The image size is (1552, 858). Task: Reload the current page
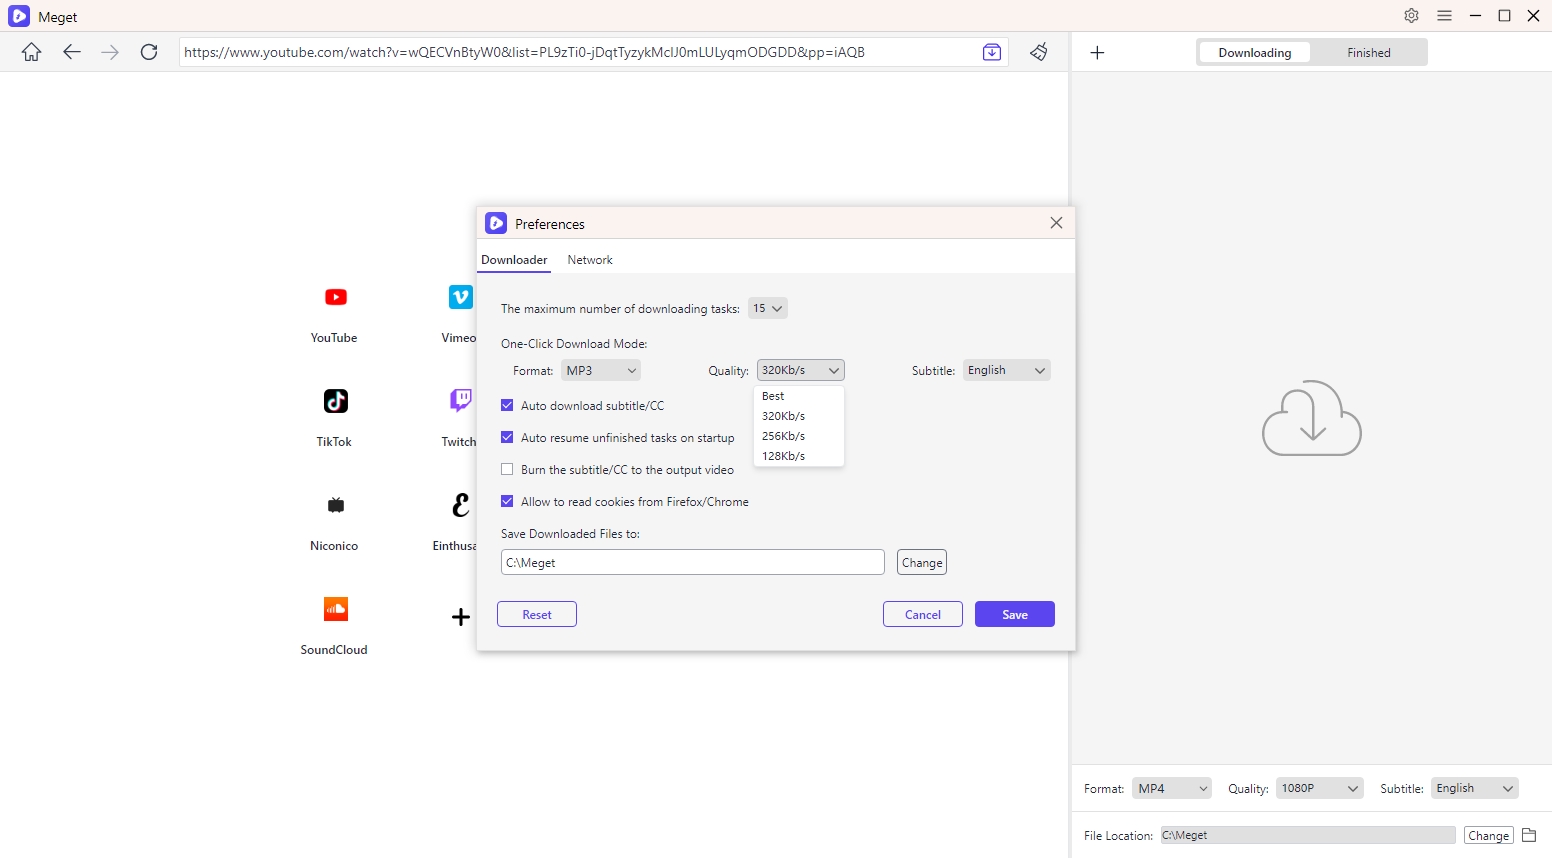[x=149, y=52]
